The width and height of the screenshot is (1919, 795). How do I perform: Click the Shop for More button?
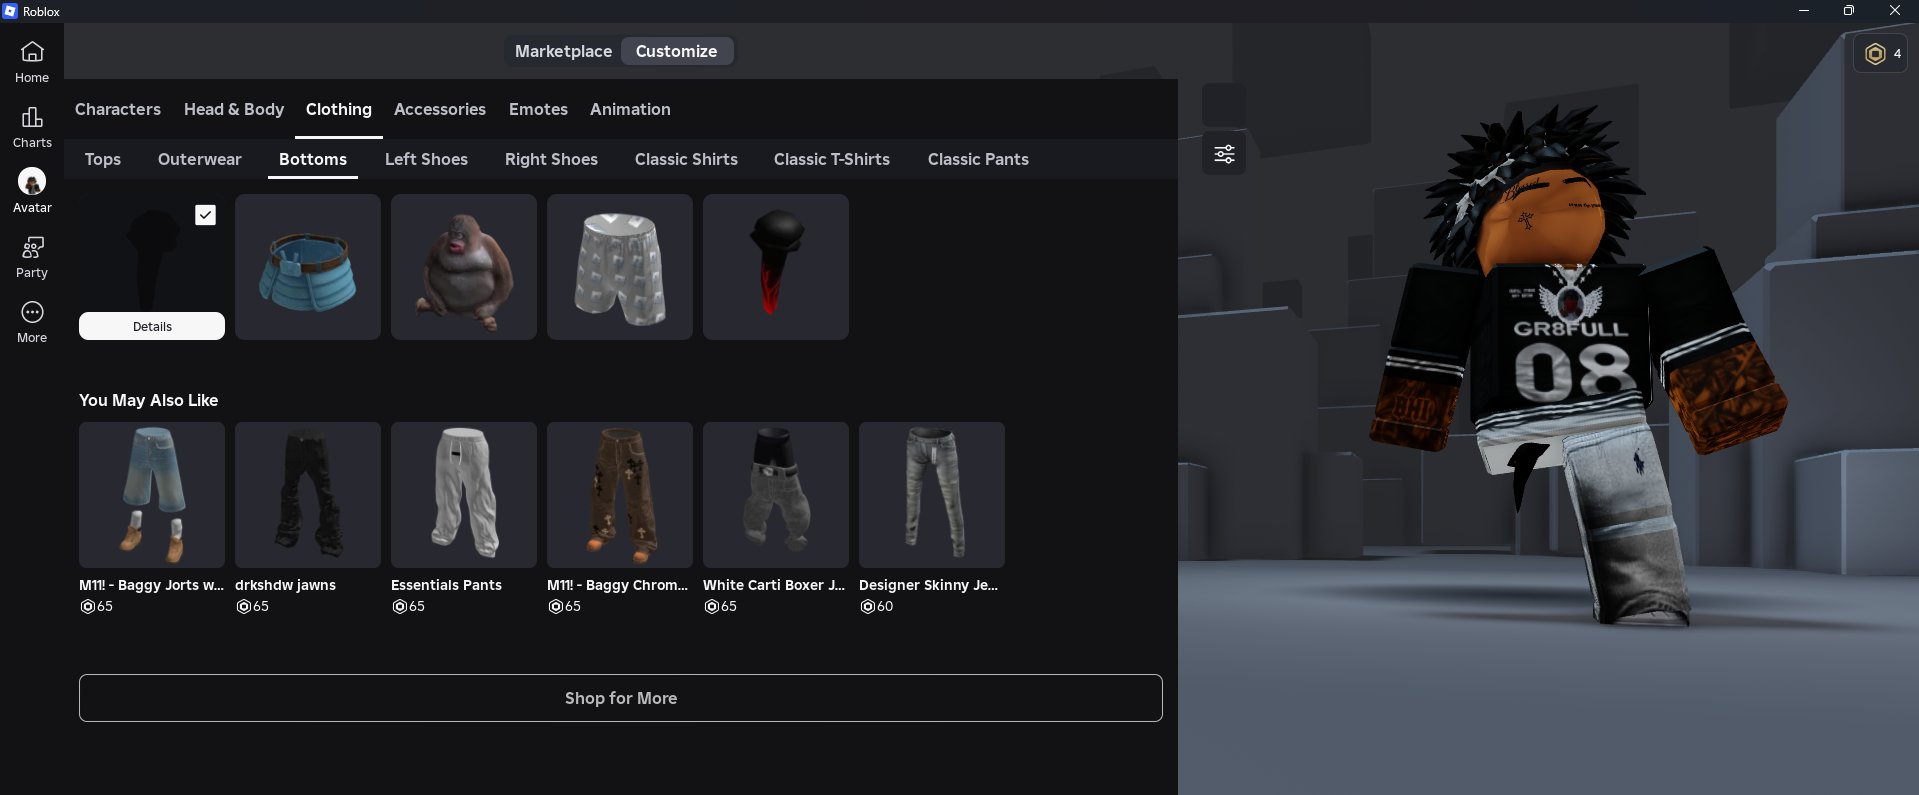620,698
